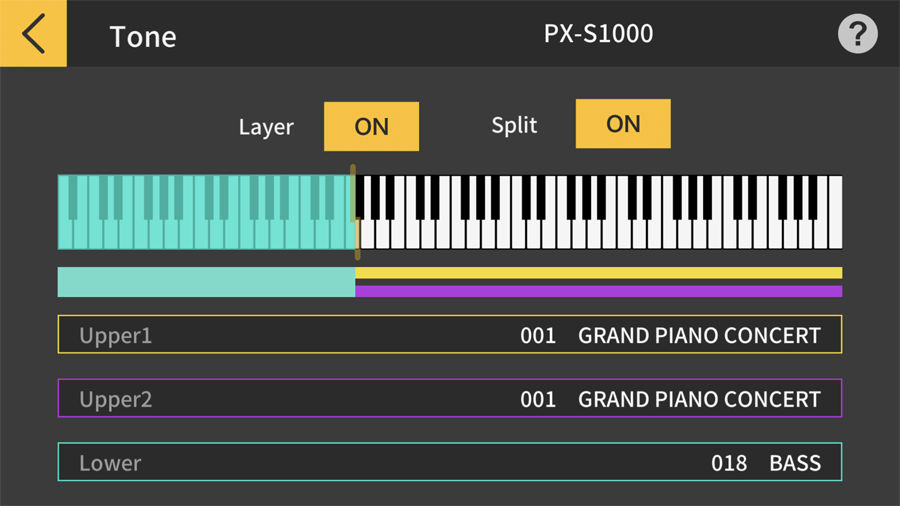Open help with the question mark icon
The width and height of the screenshot is (900, 506).
click(857, 34)
